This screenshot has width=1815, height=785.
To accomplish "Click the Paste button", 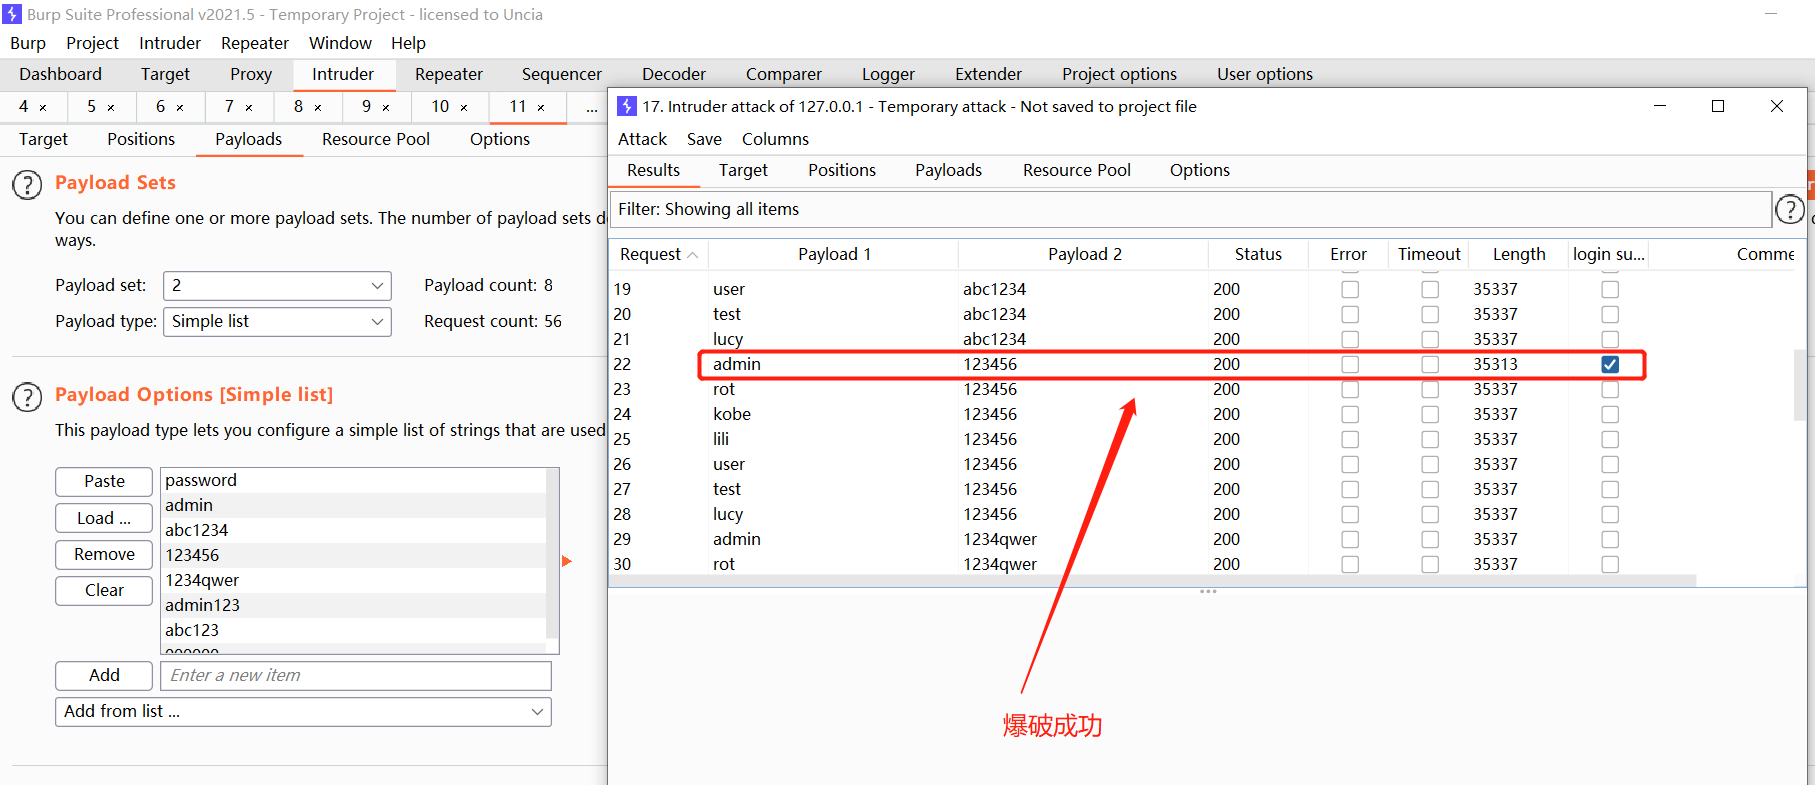I will pos(104,482).
